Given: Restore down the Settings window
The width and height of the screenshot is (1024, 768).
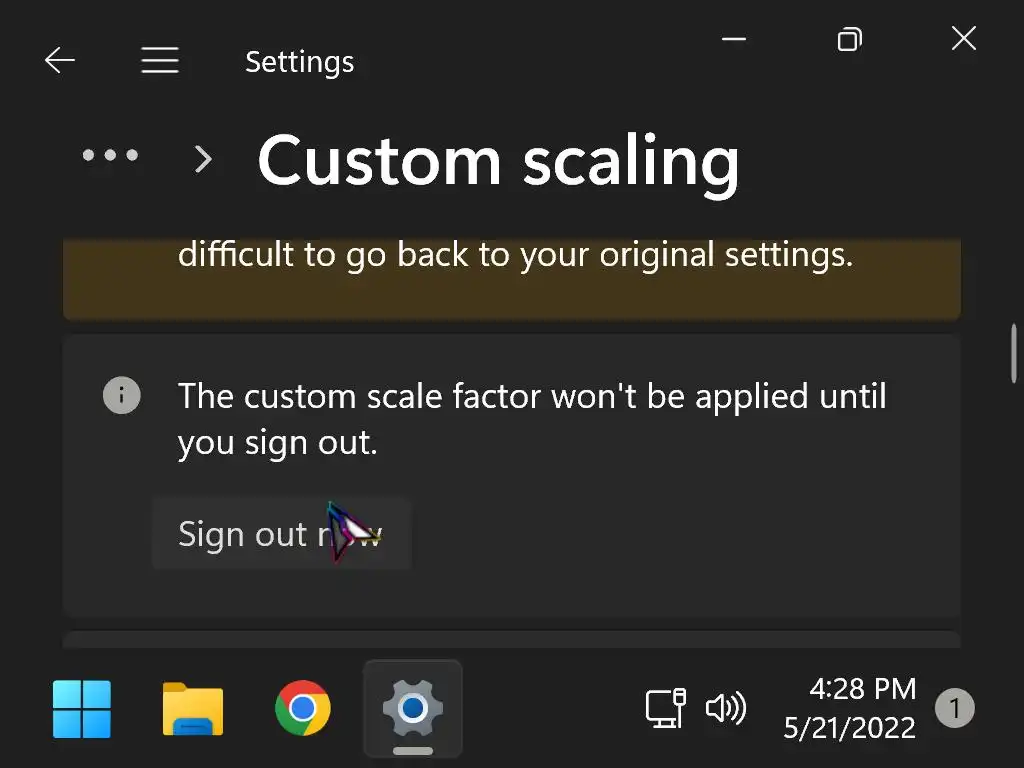Looking at the screenshot, I should [x=849, y=40].
